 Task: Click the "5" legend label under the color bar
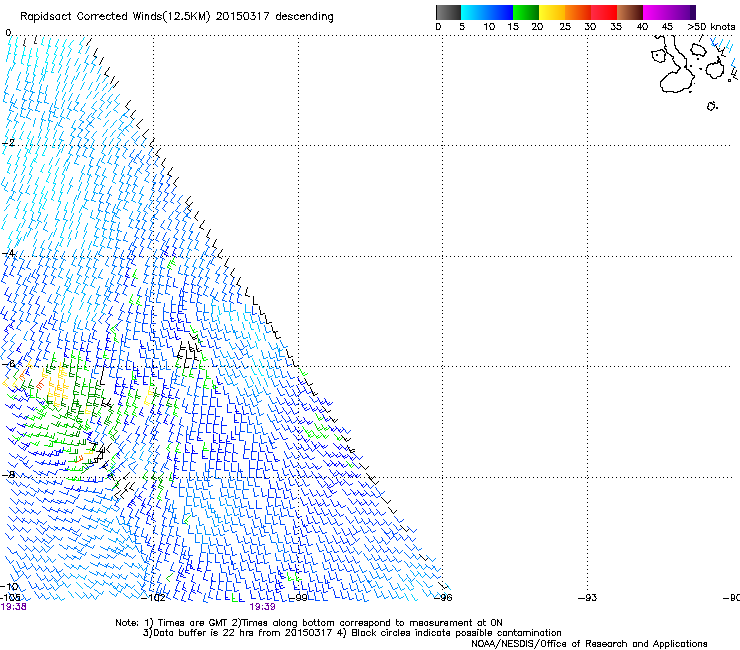click(462, 27)
